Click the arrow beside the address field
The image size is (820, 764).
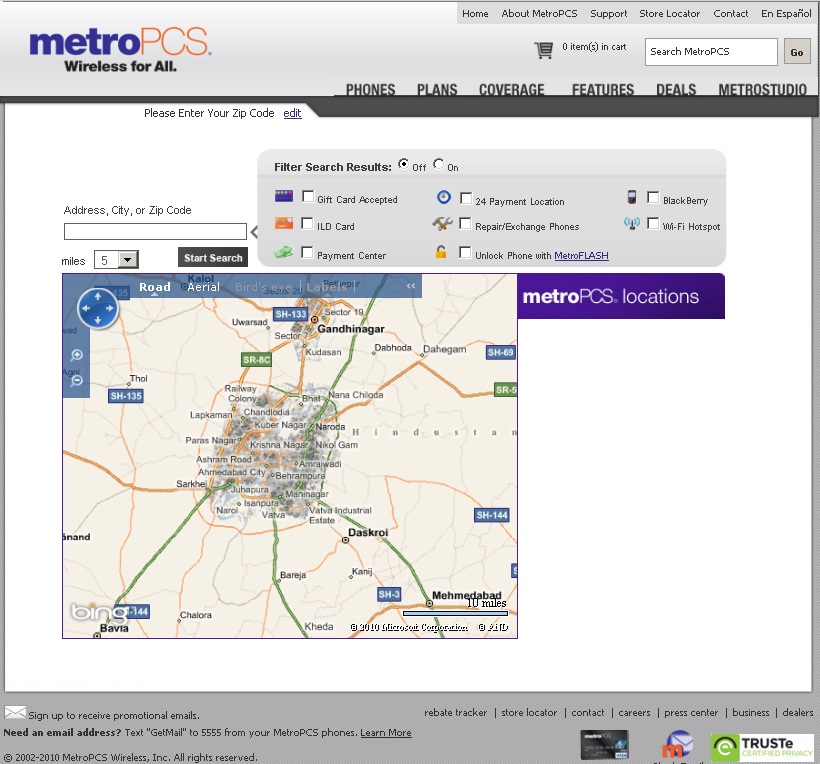point(254,232)
